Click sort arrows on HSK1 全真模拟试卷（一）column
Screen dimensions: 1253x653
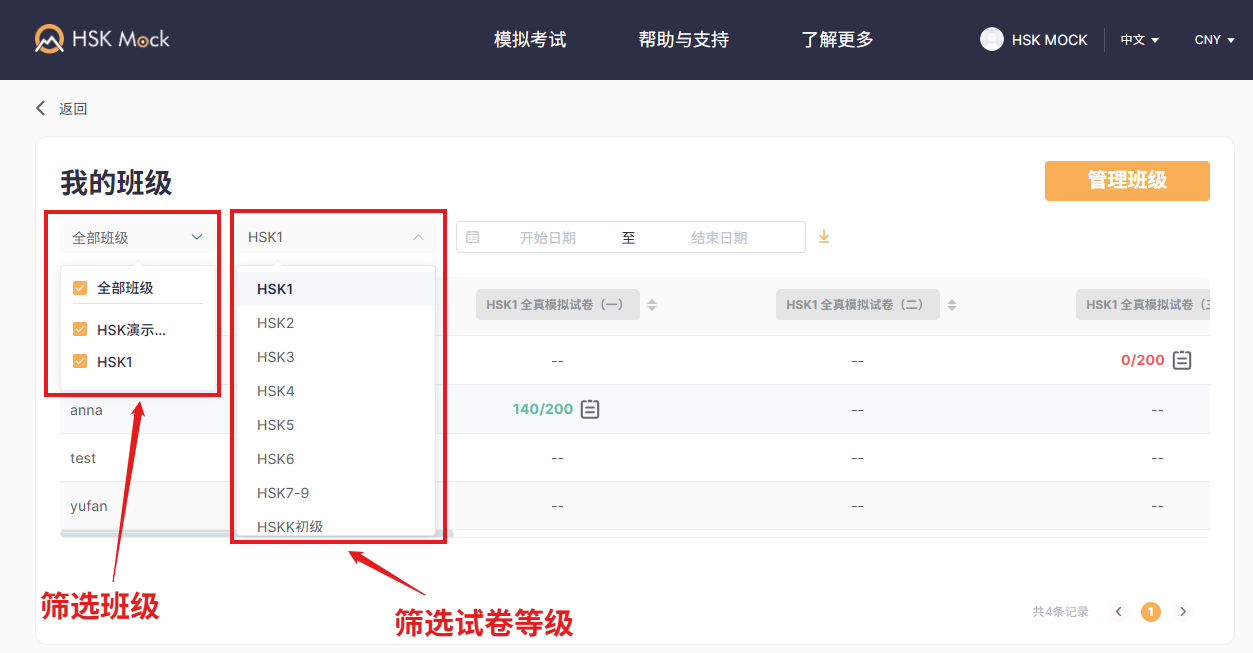pos(651,304)
